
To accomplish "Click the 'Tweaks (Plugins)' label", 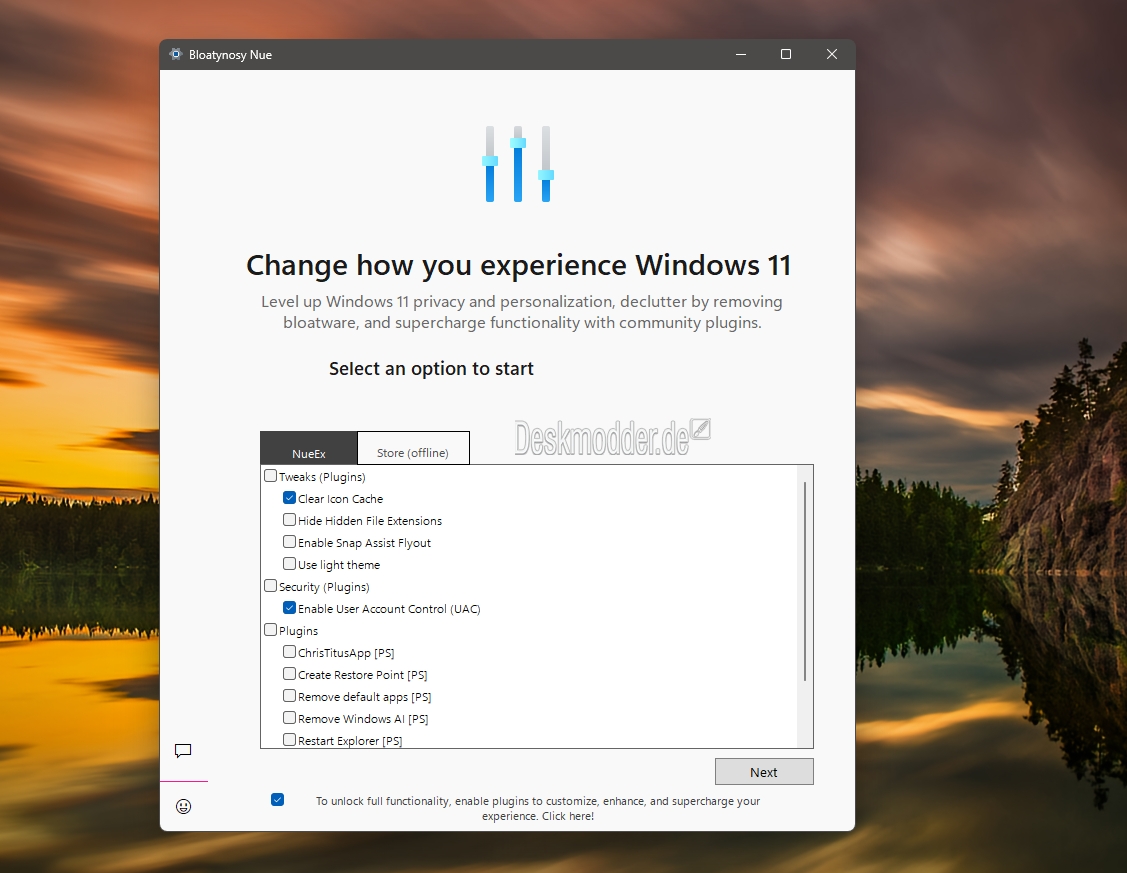I will coord(322,477).
